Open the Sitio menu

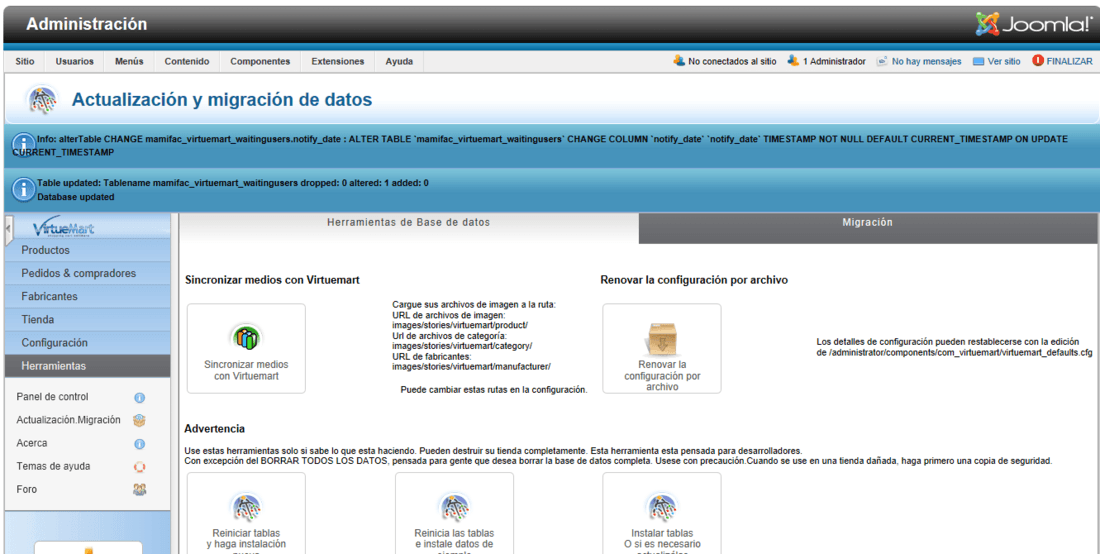25,62
